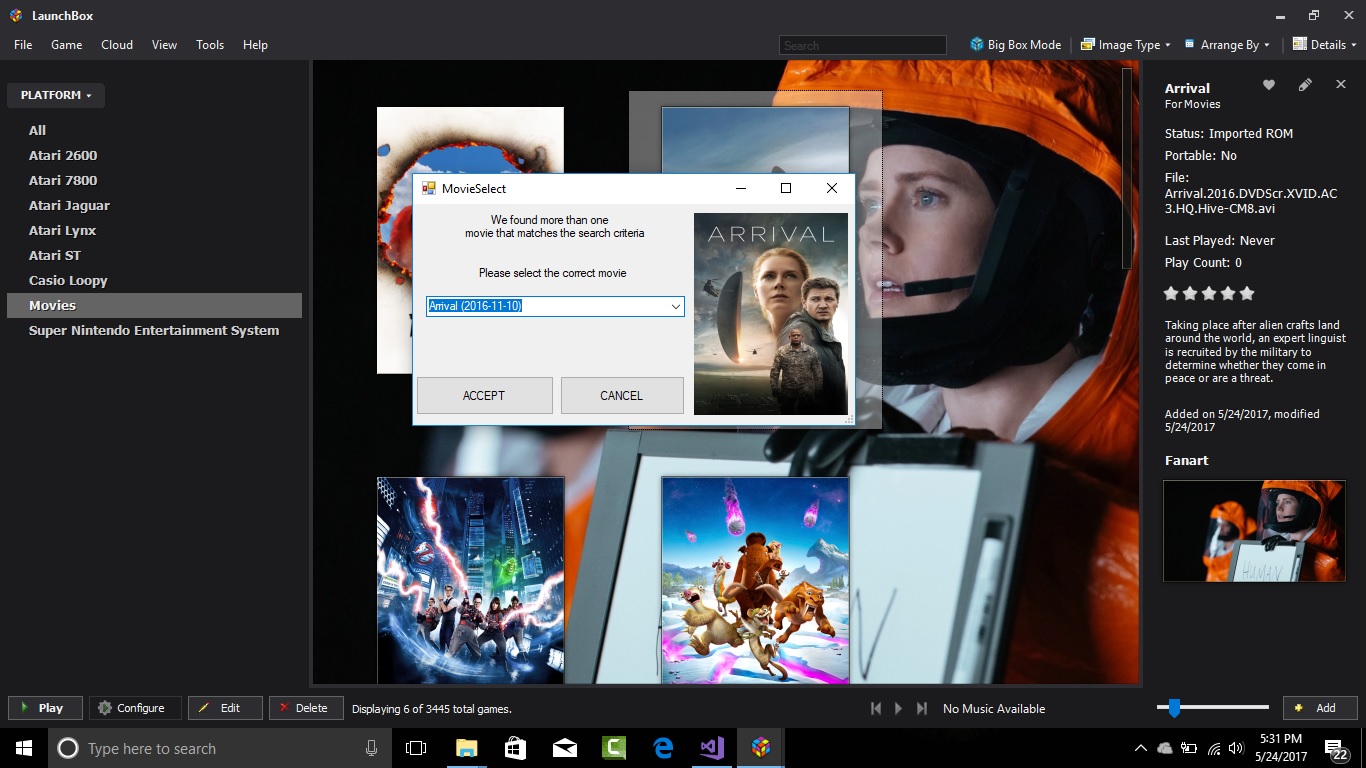1366x768 pixels.
Task: Open the Game menu
Action: click(66, 45)
